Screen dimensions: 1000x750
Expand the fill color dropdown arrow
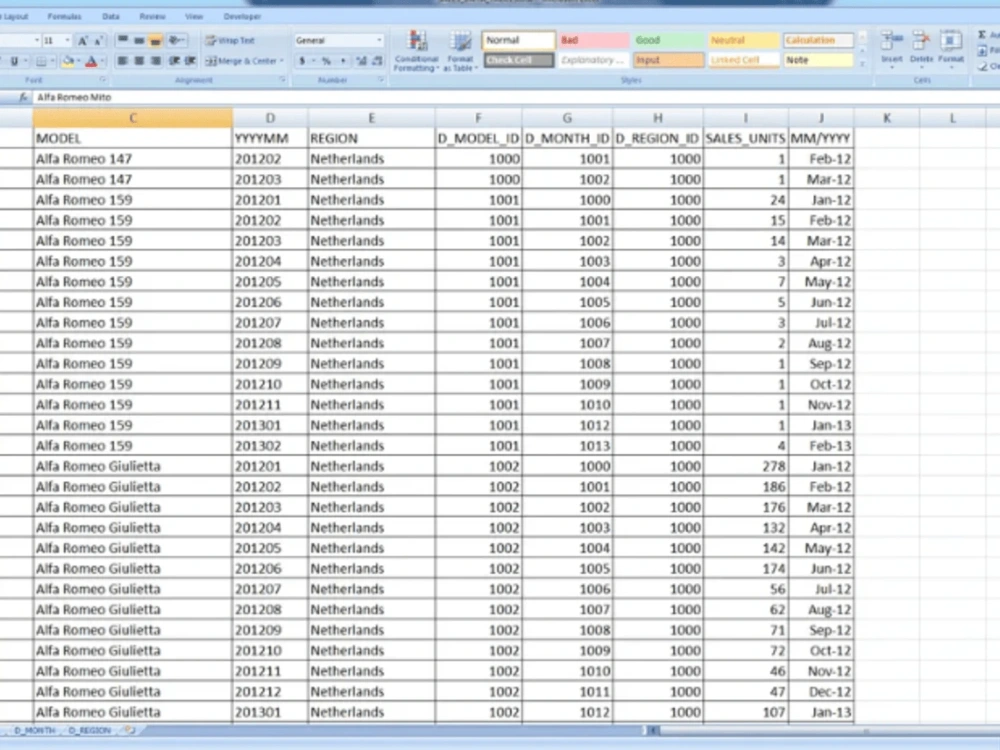click(78, 61)
